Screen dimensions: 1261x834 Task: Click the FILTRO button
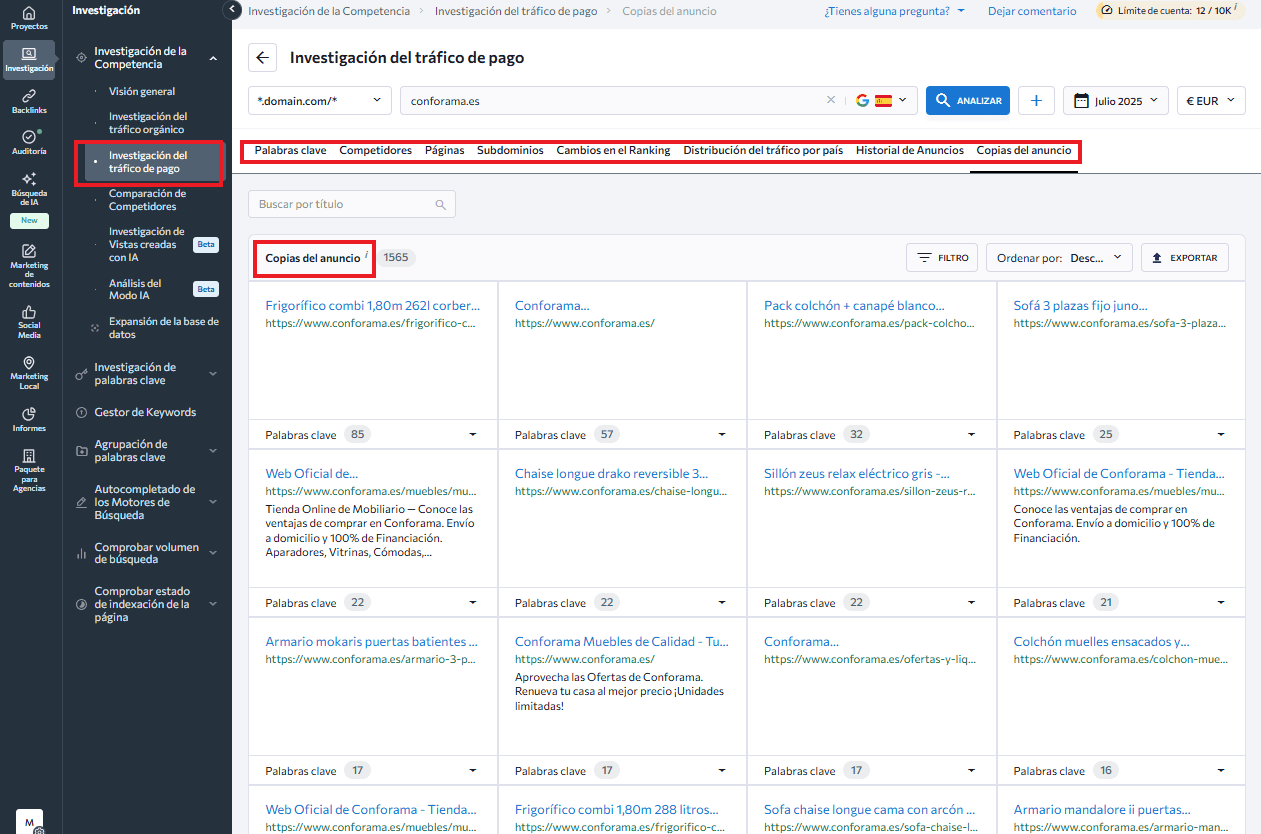942,257
